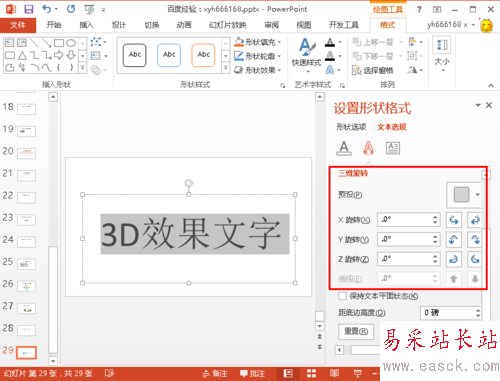Toggle 保持文本平面状态 checkbox
Image resolution: width=500 pixels, height=381 pixels.
342,296
